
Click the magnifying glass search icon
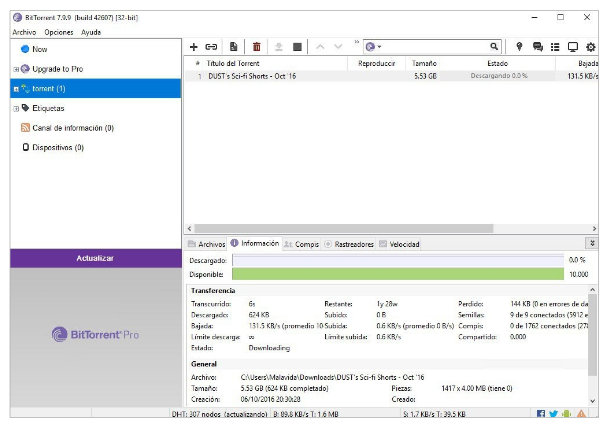494,47
